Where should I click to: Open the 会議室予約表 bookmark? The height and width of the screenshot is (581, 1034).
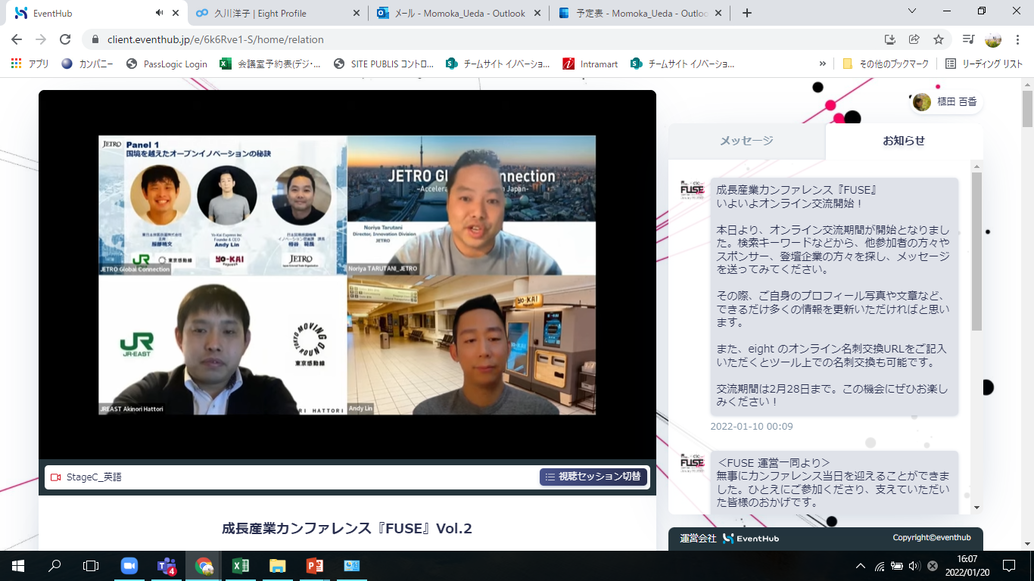coord(270,64)
